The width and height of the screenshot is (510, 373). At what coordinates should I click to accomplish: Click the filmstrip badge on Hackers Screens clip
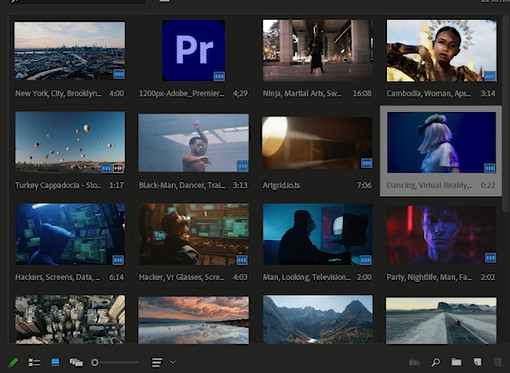pos(118,260)
